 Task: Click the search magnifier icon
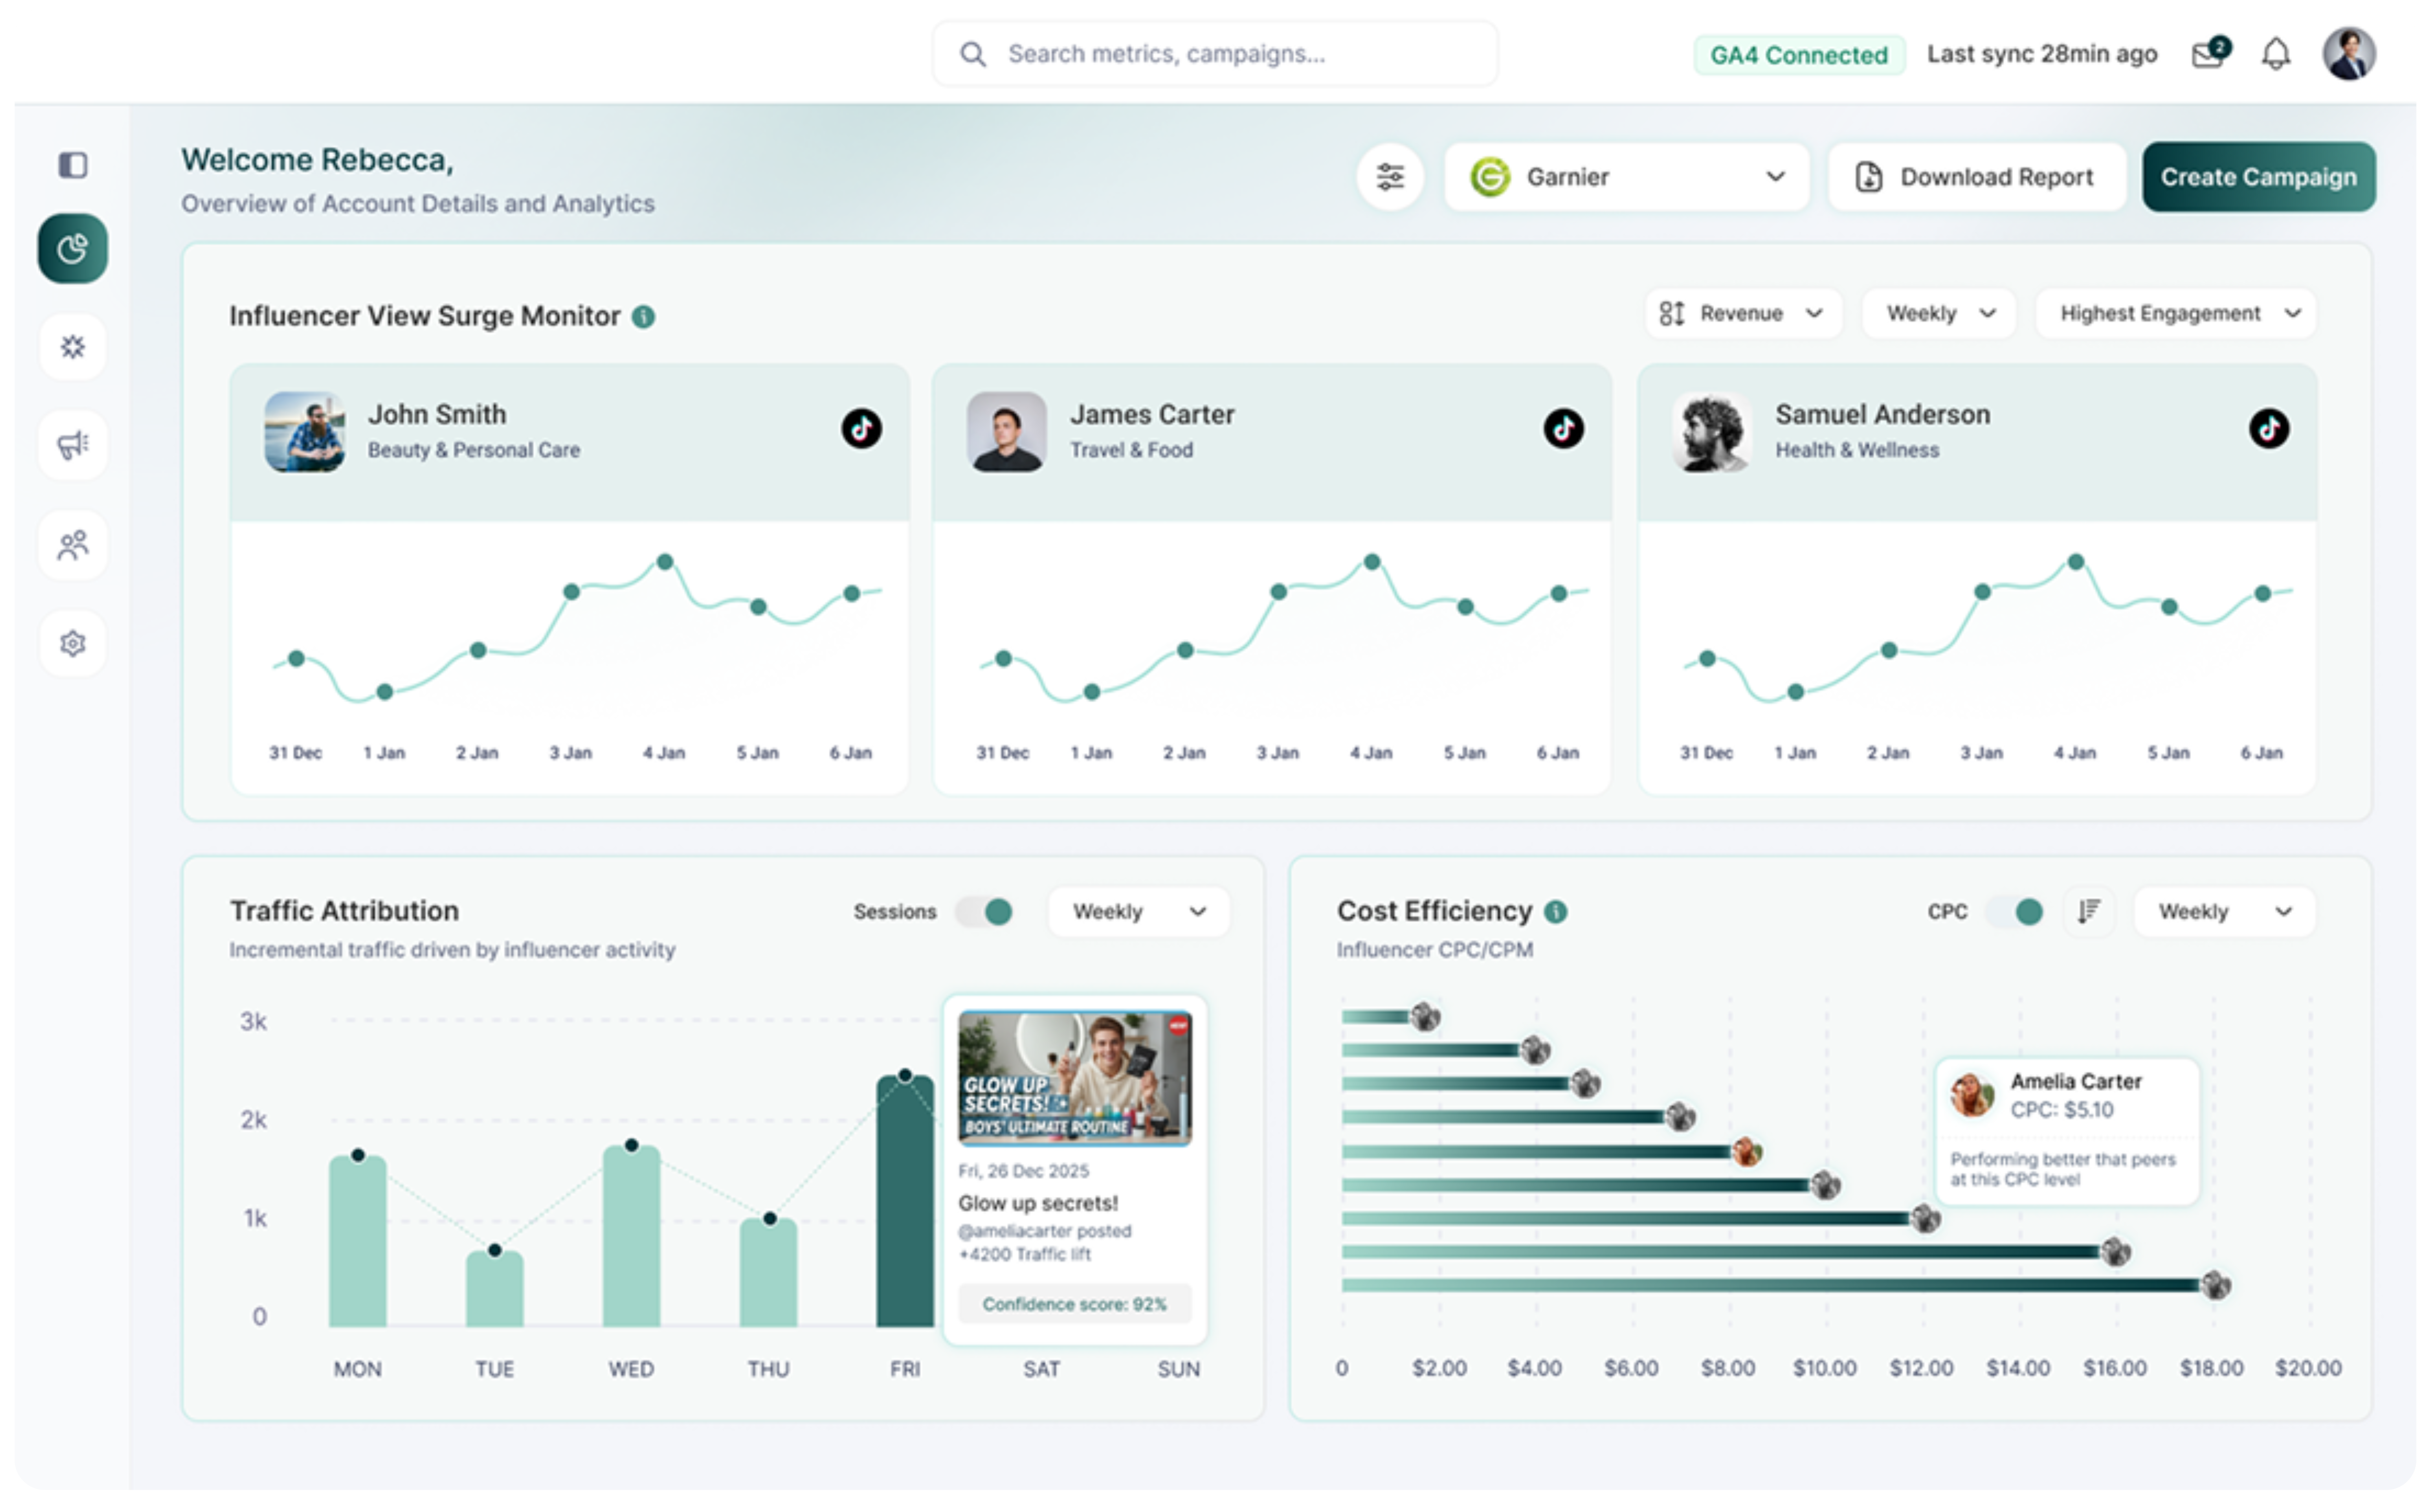(973, 54)
